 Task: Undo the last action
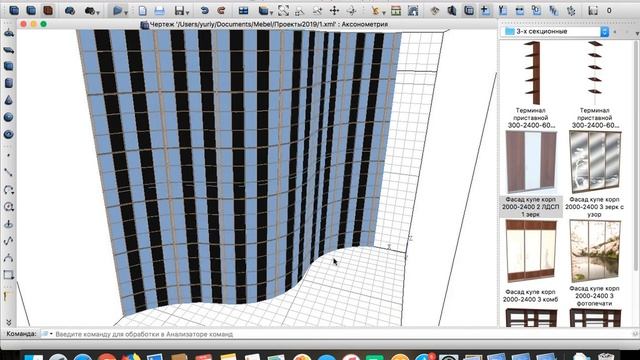(204, 11)
